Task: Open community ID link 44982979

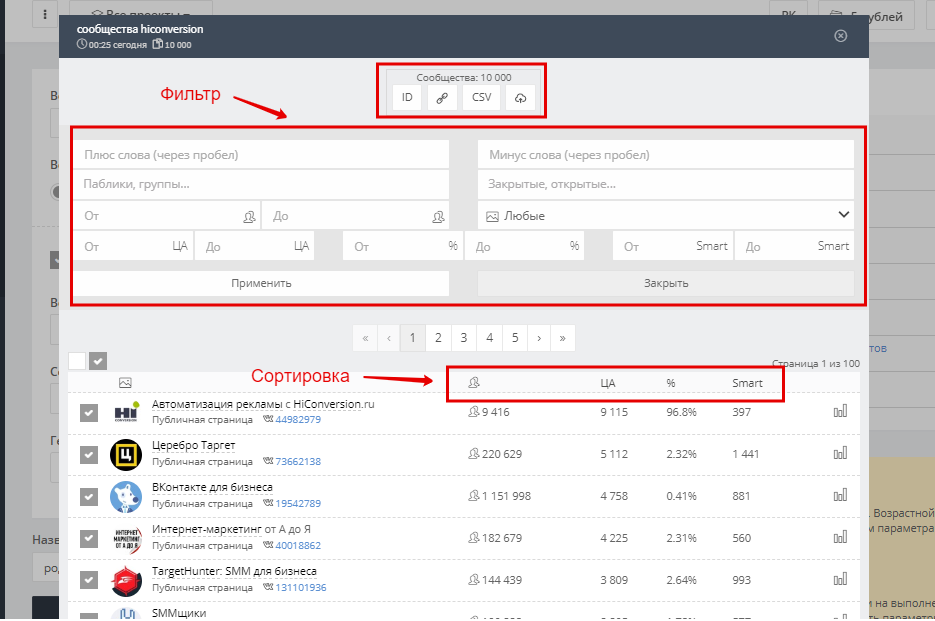Action: 298,419
